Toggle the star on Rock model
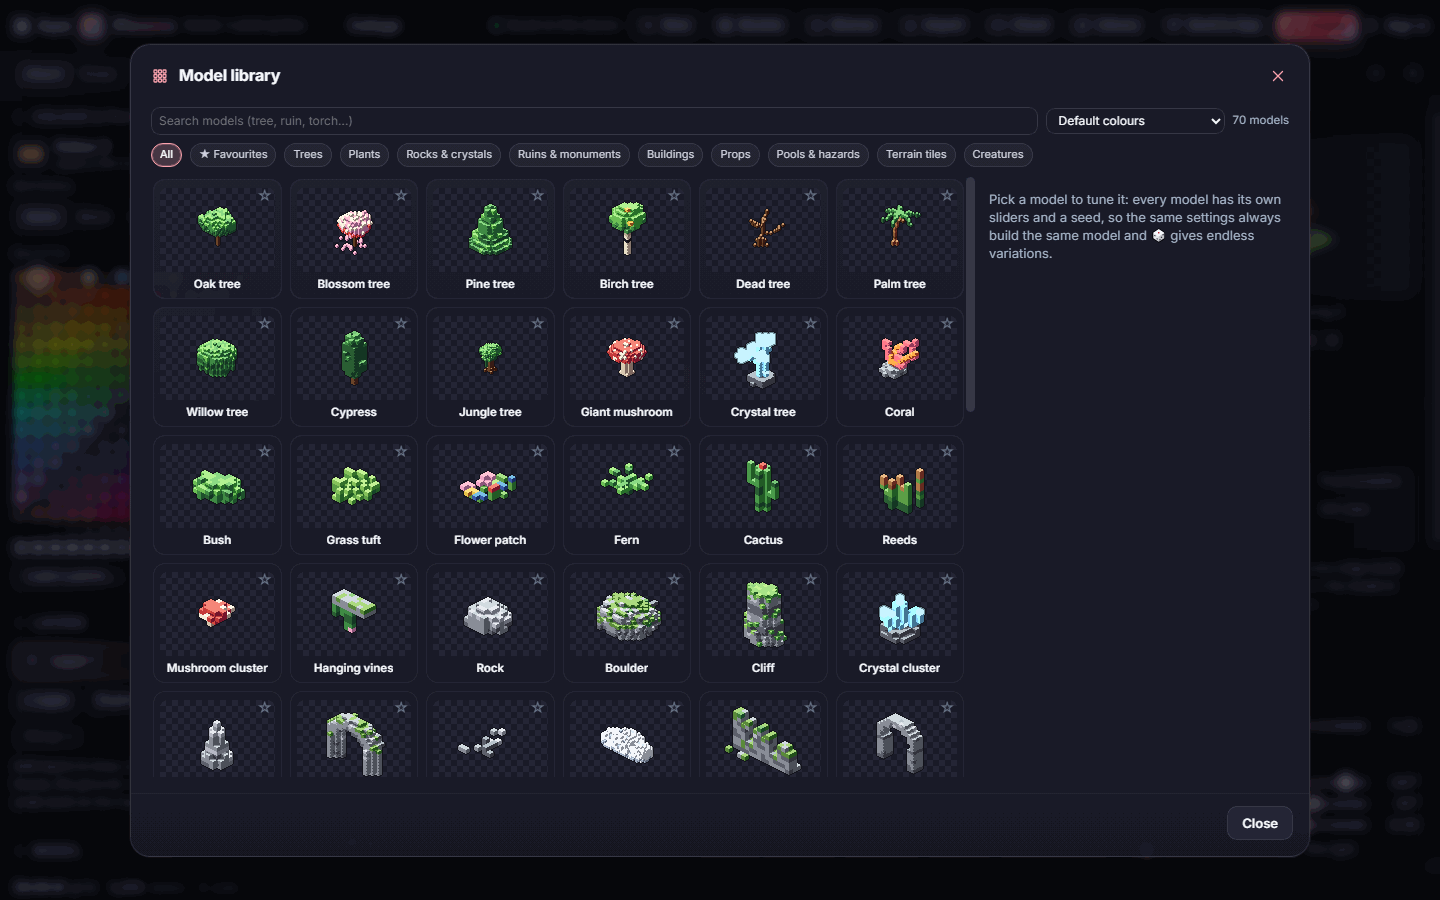Image resolution: width=1440 pixels, height=900 pixels. (x=538, y=580)
